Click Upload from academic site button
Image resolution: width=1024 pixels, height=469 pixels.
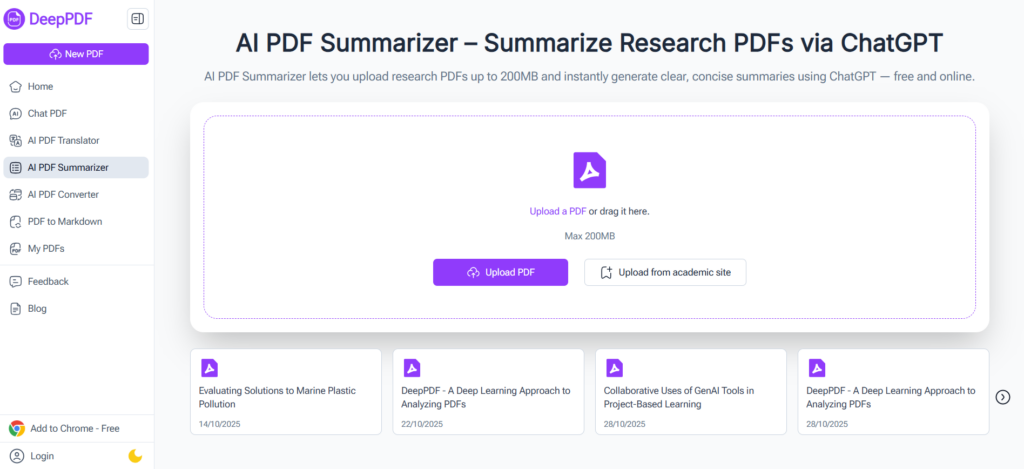click(x=665, y=272)
